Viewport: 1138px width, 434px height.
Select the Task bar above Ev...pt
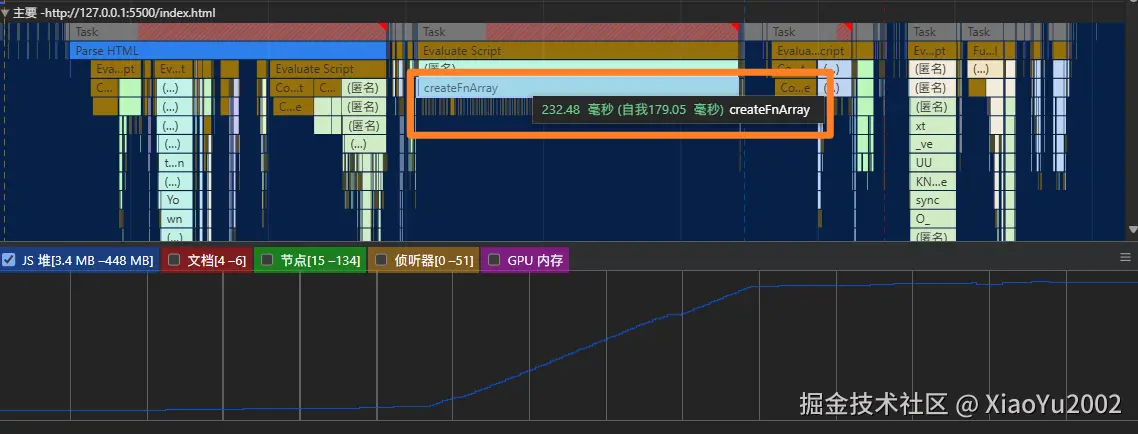pos(932,32)
